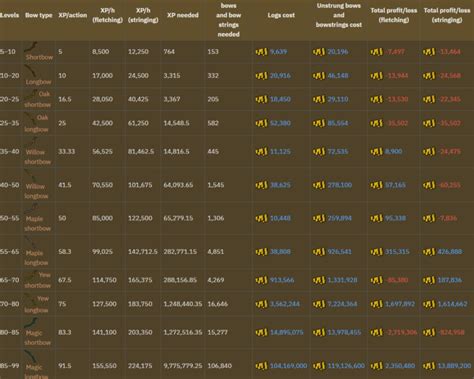Sort by XP/action column header
The image size is (474, 379).
[x=73, y=15]
